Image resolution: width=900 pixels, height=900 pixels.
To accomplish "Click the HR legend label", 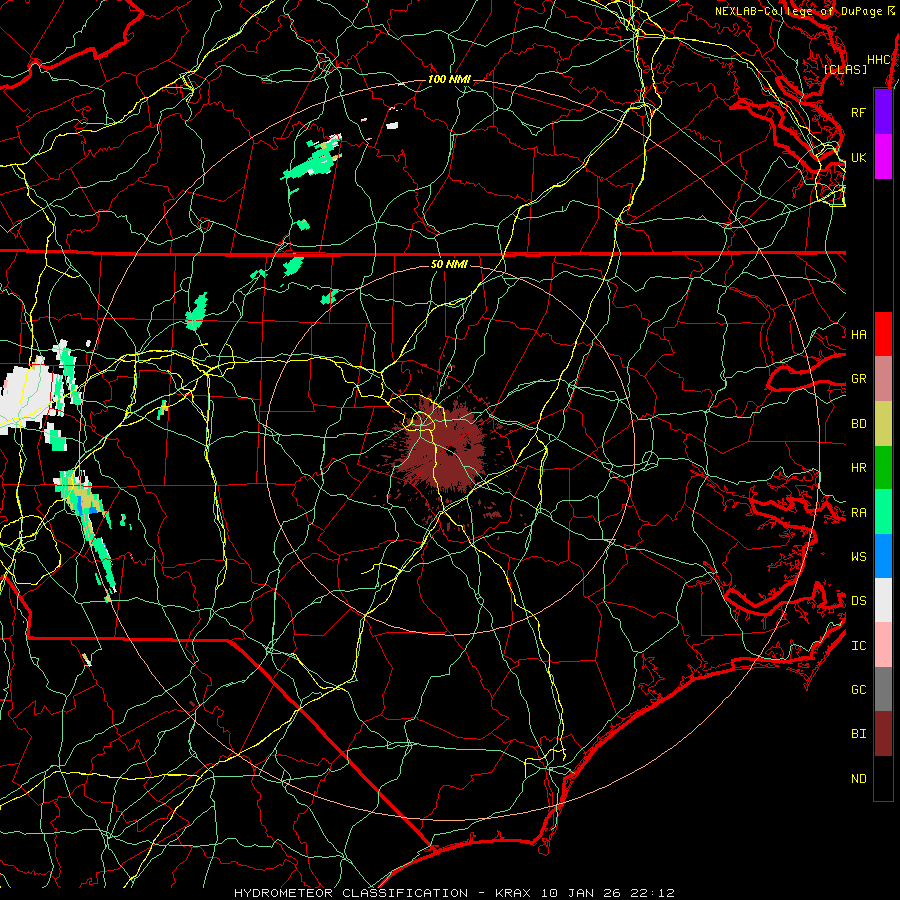I will 859,468.
